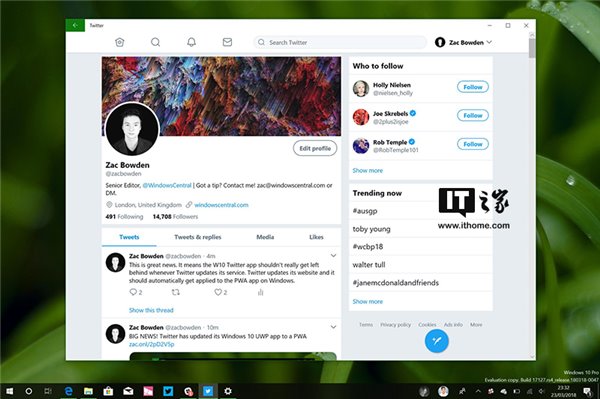Click the volume icon in system tray
The height and width of the screenshot is (399, 600).
[x=541, y=391]
